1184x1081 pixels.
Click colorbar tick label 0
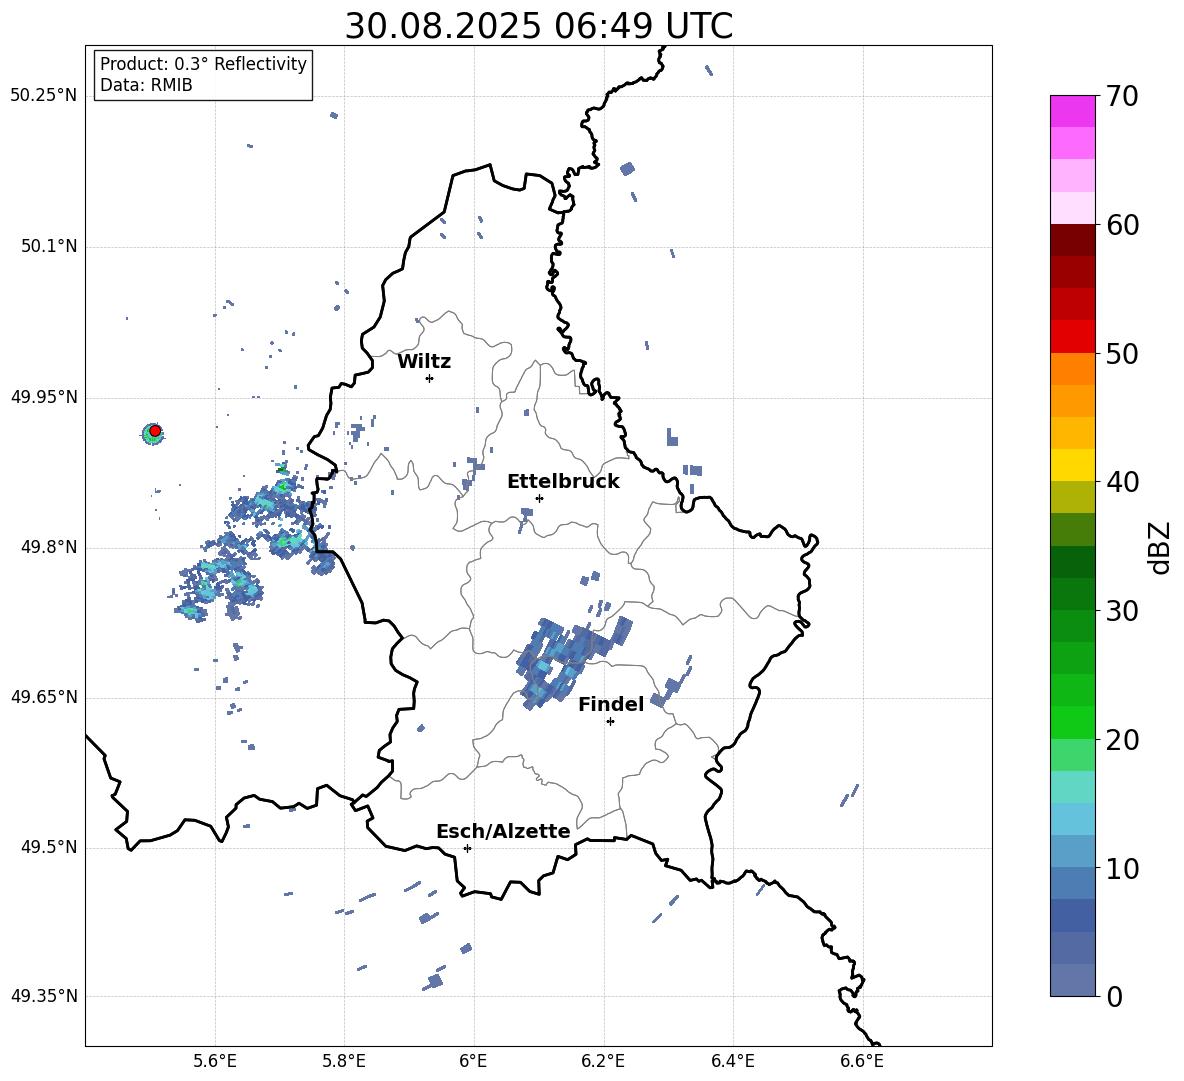point(1115,996)
